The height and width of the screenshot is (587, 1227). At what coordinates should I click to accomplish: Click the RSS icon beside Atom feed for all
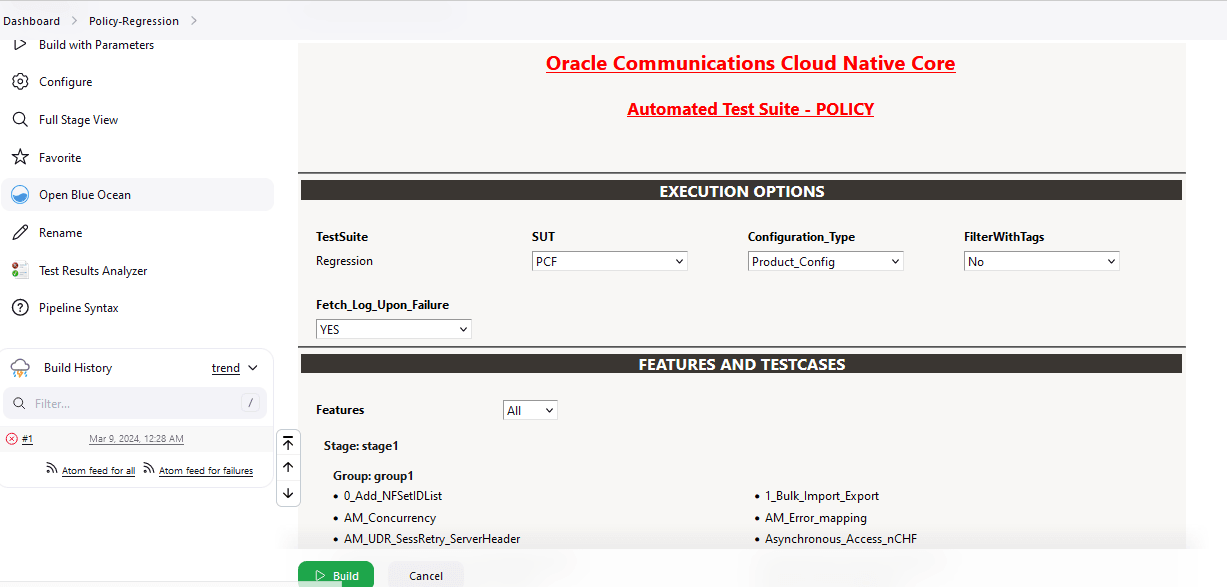(x=53, y=469)
